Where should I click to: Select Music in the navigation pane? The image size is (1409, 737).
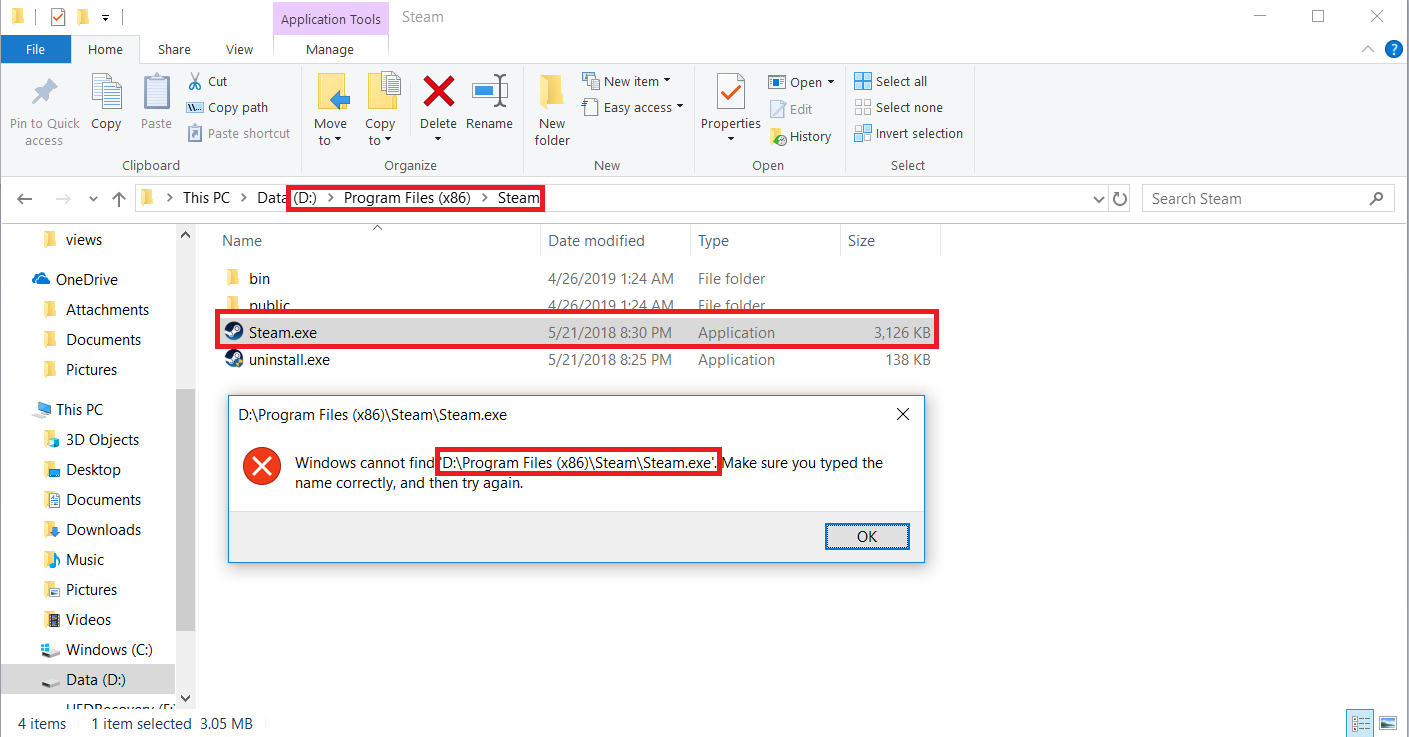75,559
